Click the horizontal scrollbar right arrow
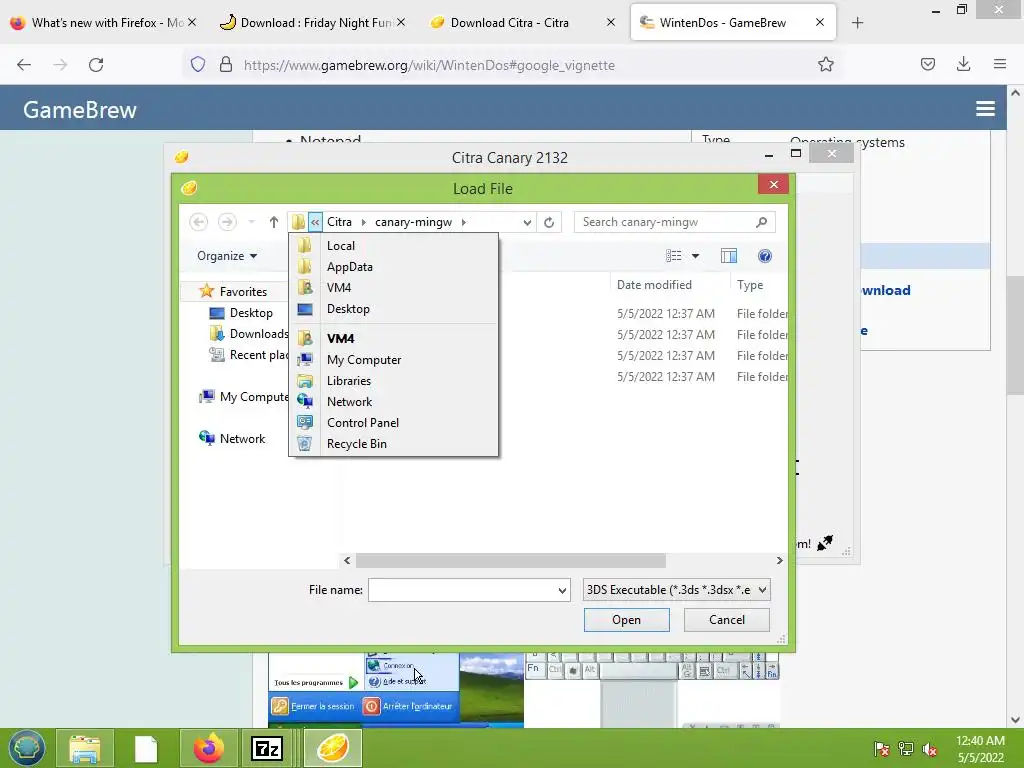The width and height of the screenshot is (1024, 768). [x=779, y=560]
